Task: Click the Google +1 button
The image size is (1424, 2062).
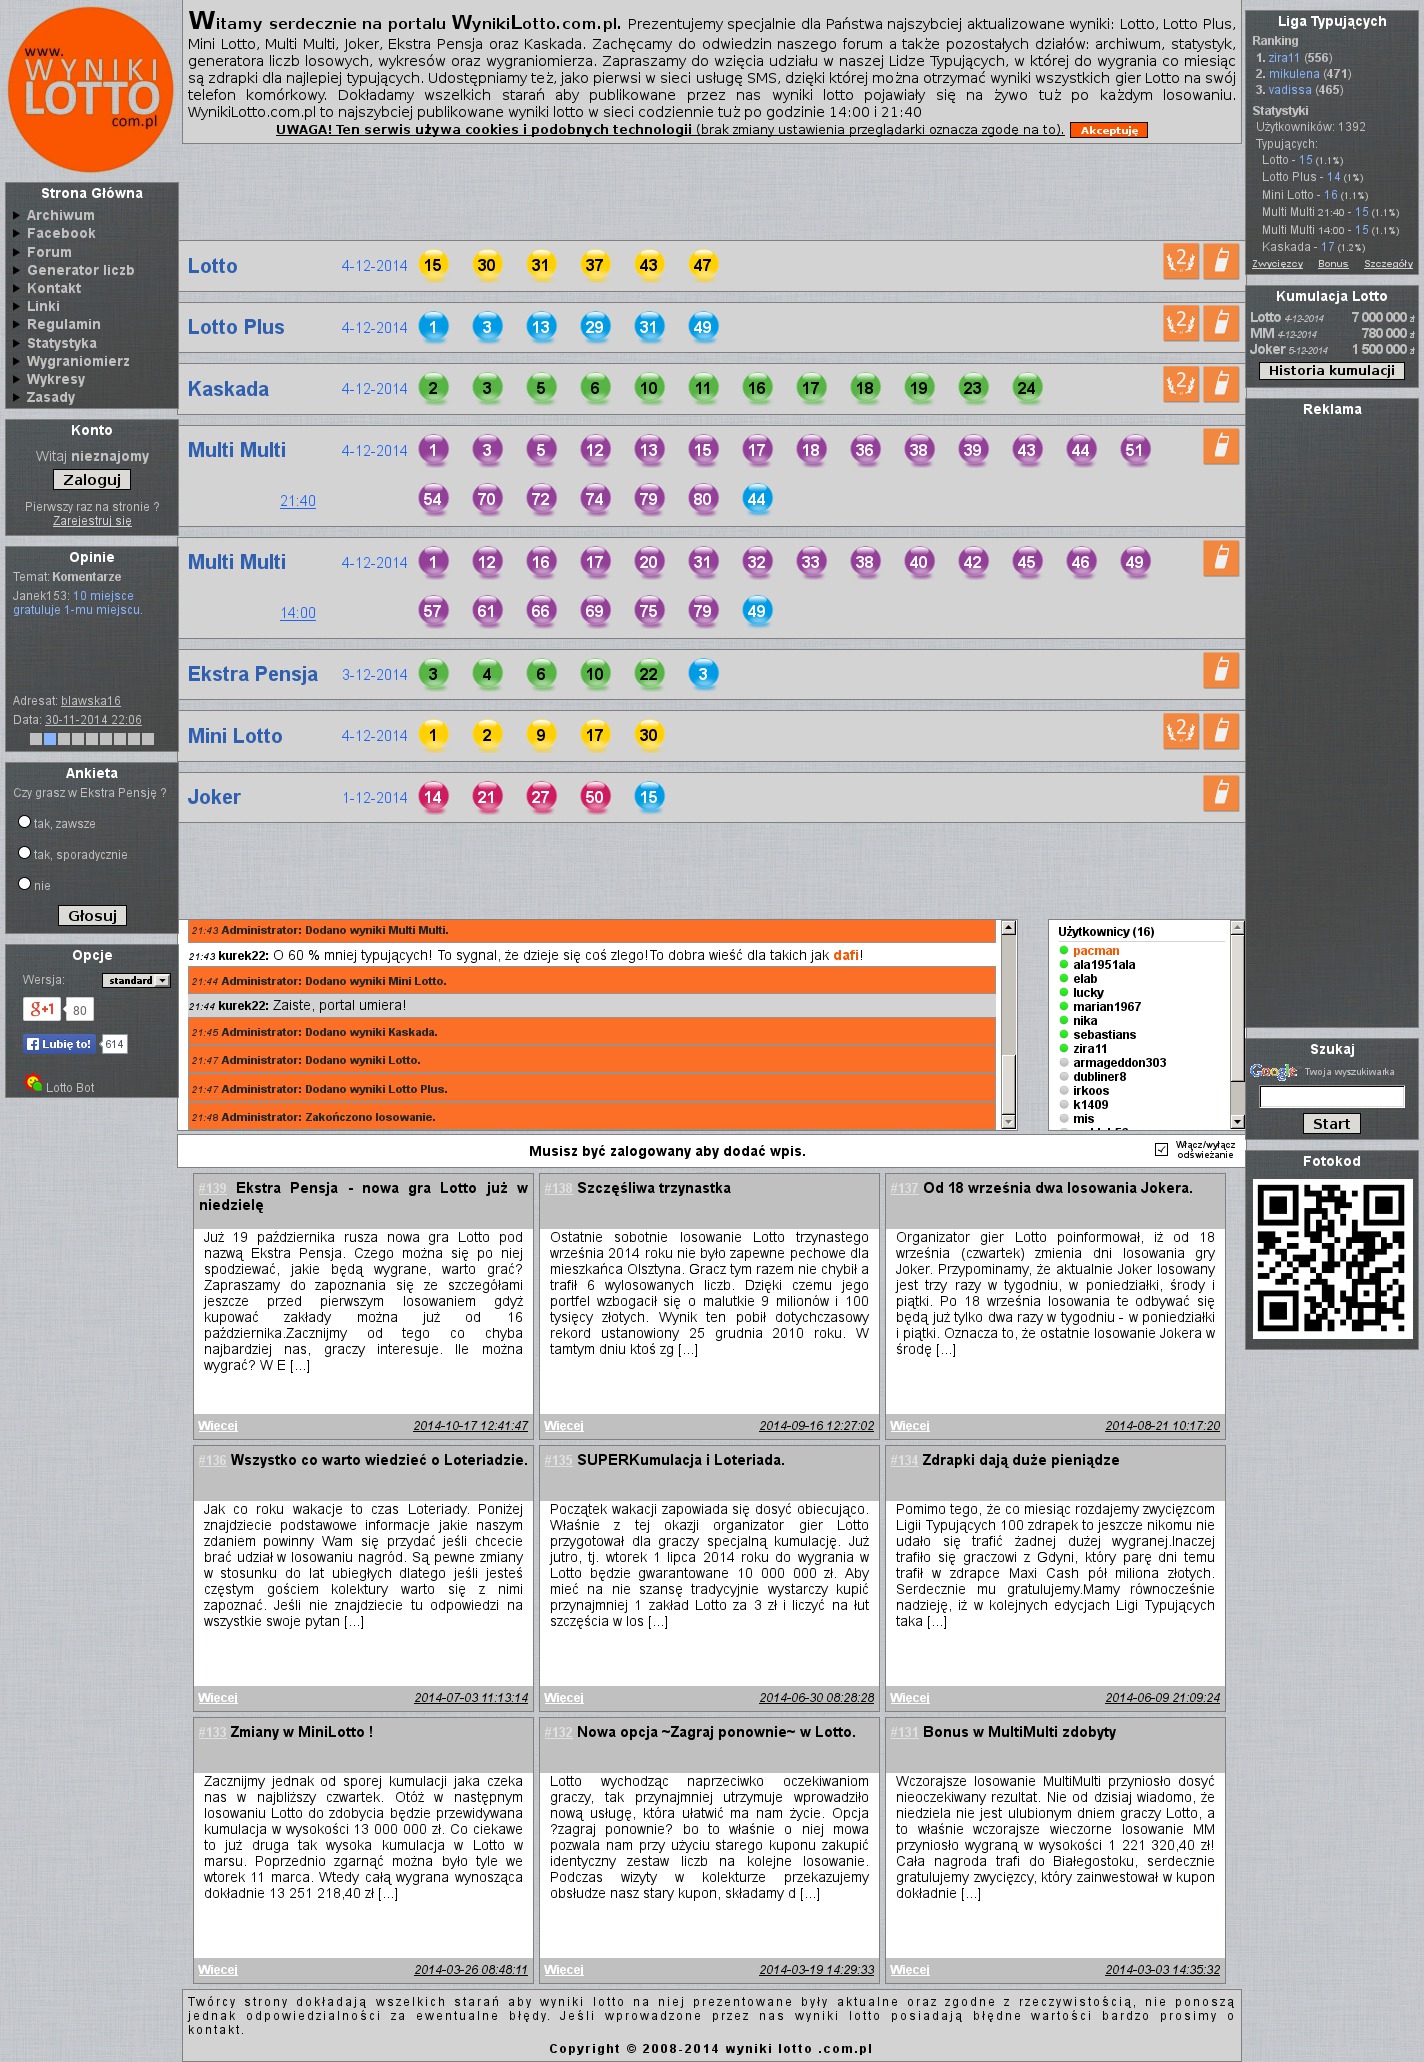Action: tap(42, 1009)
